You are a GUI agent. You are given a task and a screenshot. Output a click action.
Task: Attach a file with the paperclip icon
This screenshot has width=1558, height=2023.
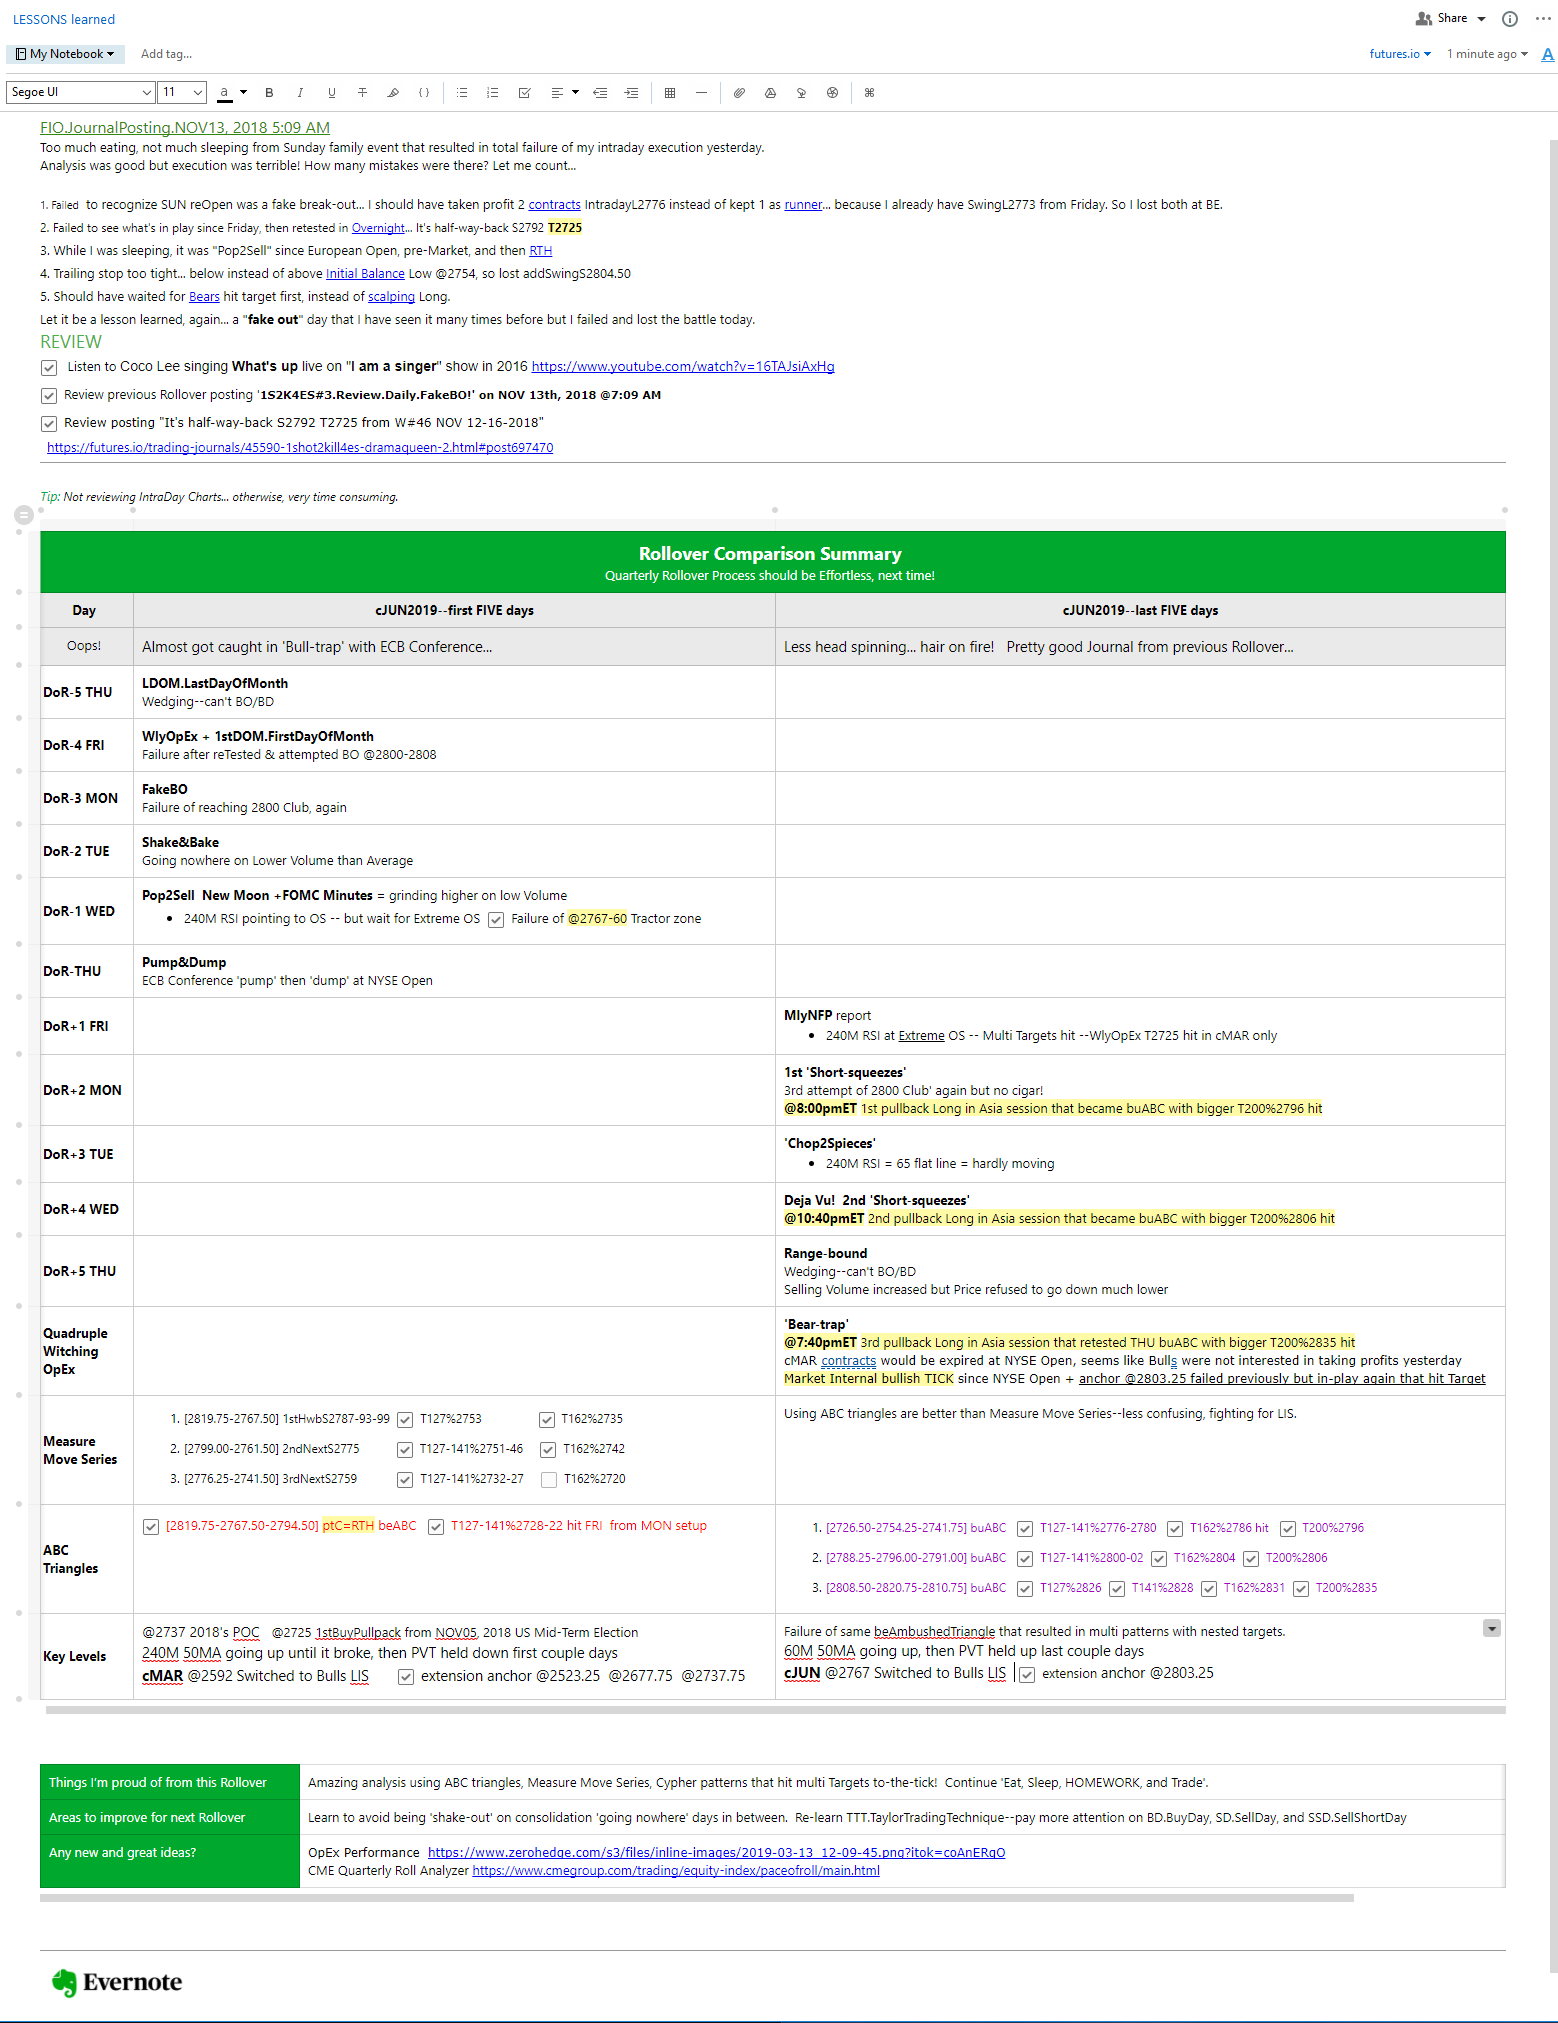point(739,93)
